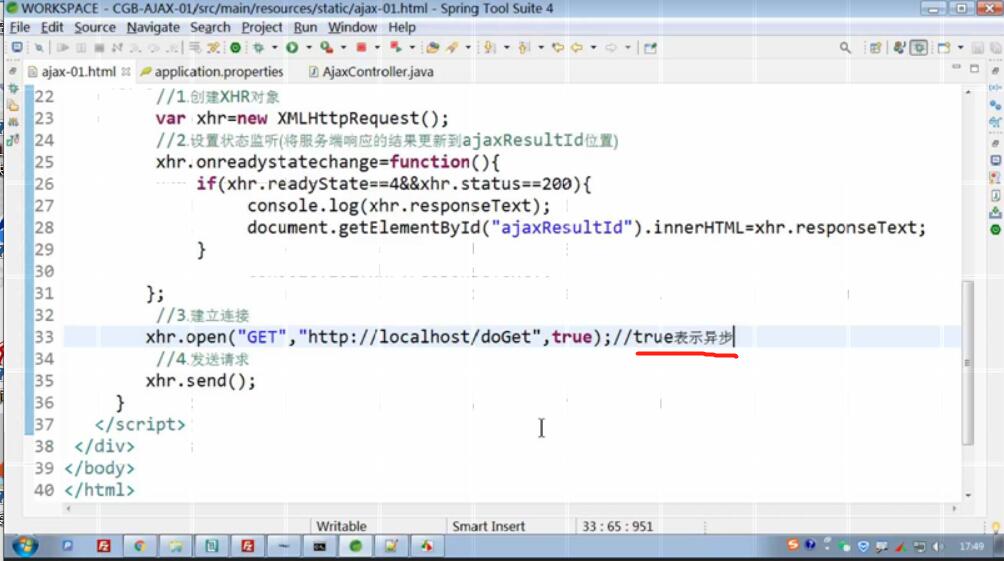Maximize the editor area

(974, 68)
